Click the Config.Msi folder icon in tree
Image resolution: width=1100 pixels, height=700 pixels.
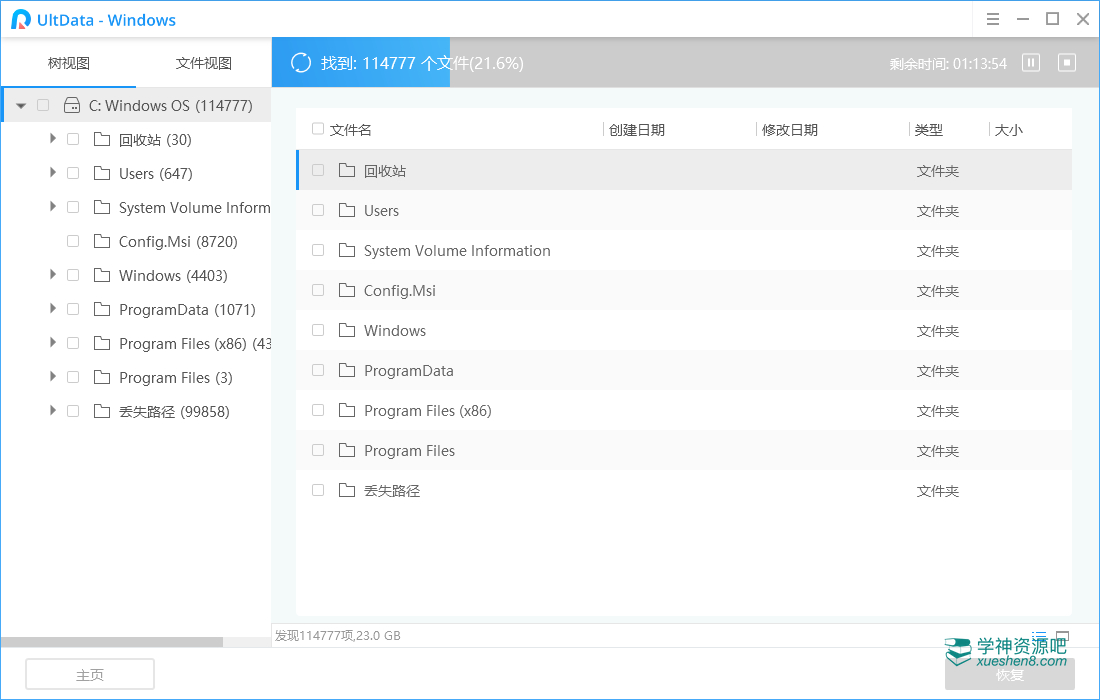(x=101, y=241)
